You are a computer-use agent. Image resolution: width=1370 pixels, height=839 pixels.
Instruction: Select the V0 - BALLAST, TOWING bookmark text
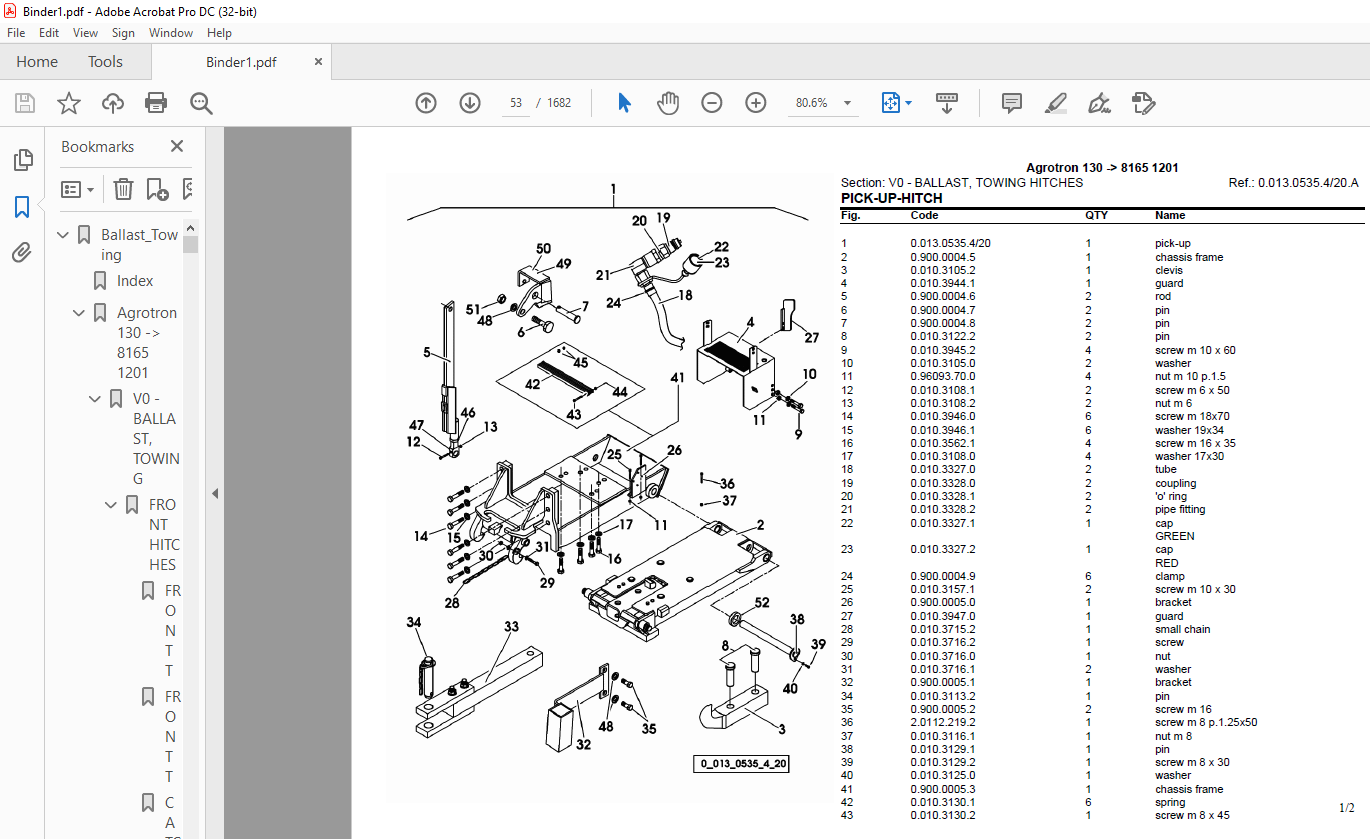(x=156, y=439)
